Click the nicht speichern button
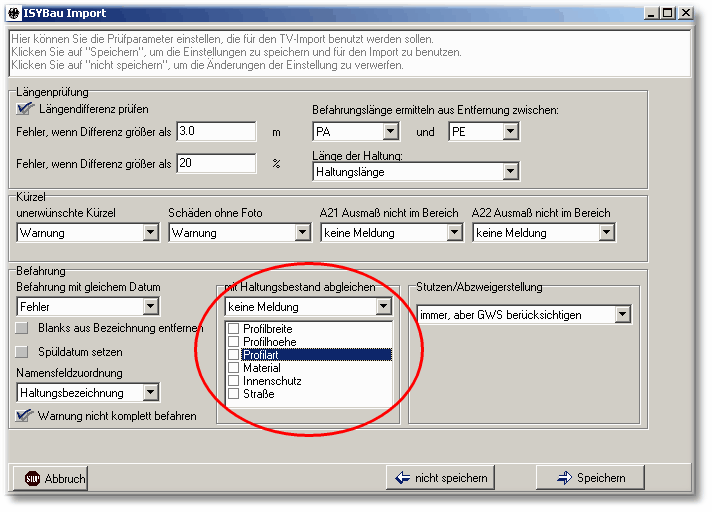 click(x=441, y=478)
